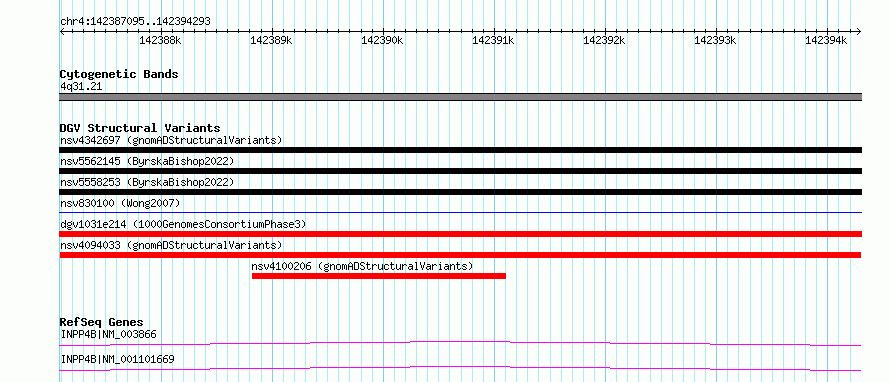Screen dimensions: 890x382
Task: Click the ruler's right arrowhead
Action: click(859, 31)
